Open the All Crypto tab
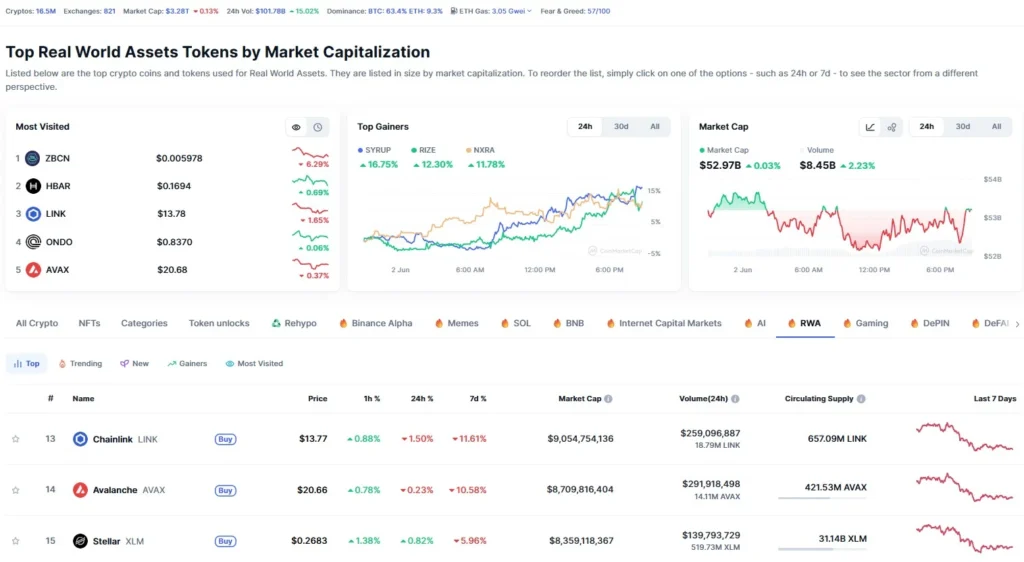 (x=37, y=323)
